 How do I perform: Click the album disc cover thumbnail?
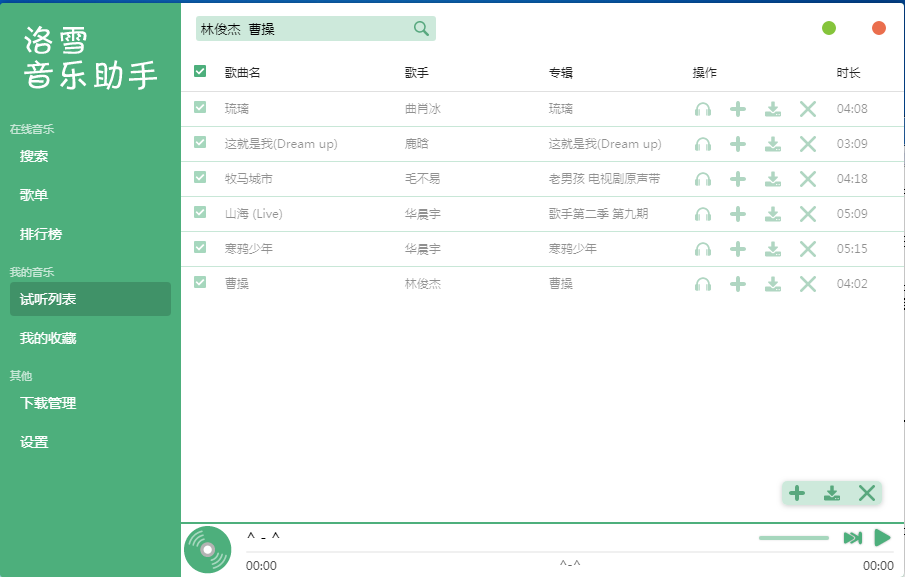[208, 549]
